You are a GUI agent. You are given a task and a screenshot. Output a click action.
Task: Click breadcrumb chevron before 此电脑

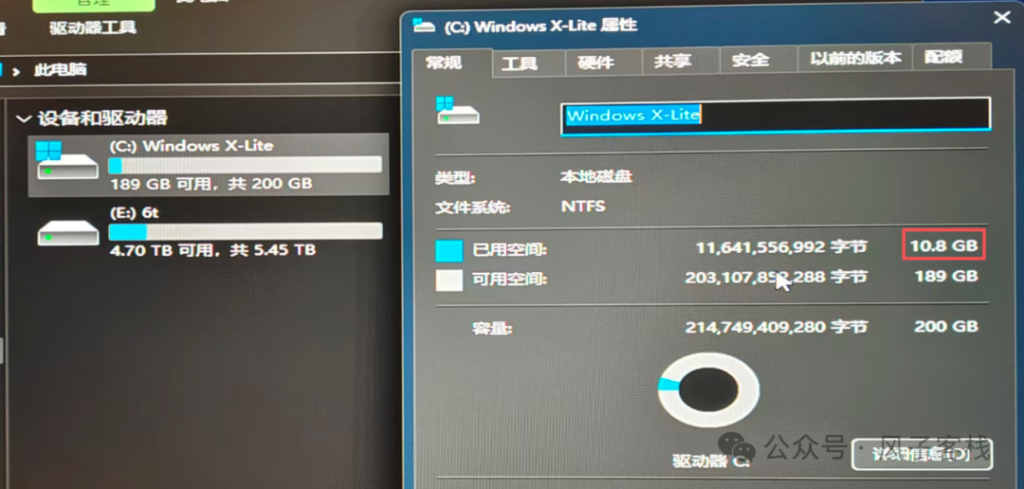16,71
